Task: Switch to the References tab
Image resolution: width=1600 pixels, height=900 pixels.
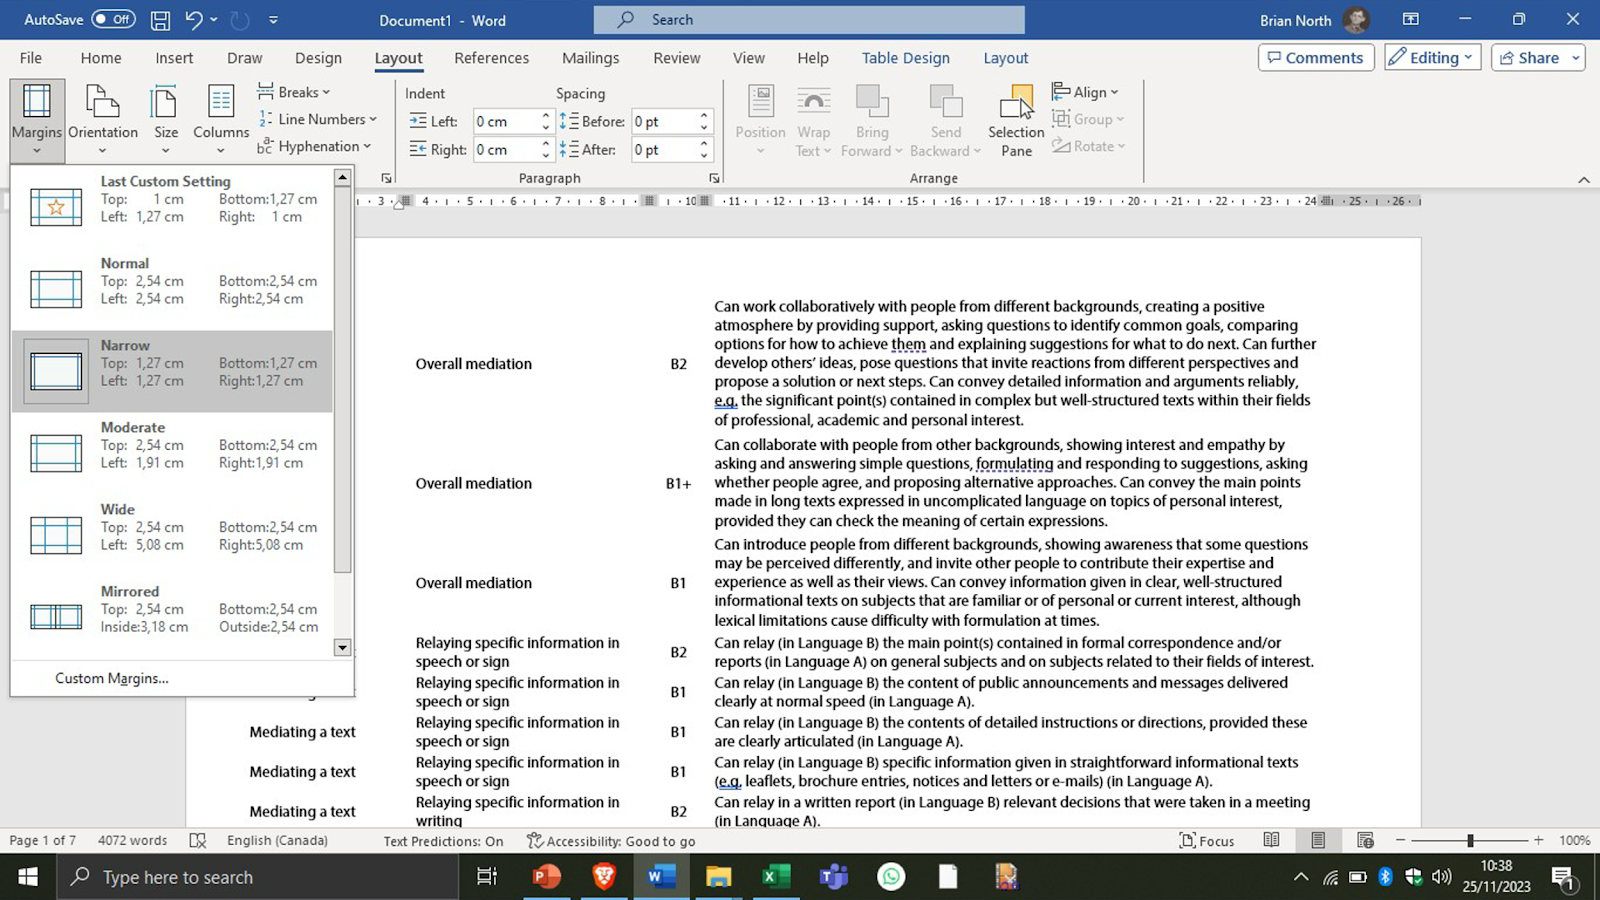Action: tap(491, 58)
